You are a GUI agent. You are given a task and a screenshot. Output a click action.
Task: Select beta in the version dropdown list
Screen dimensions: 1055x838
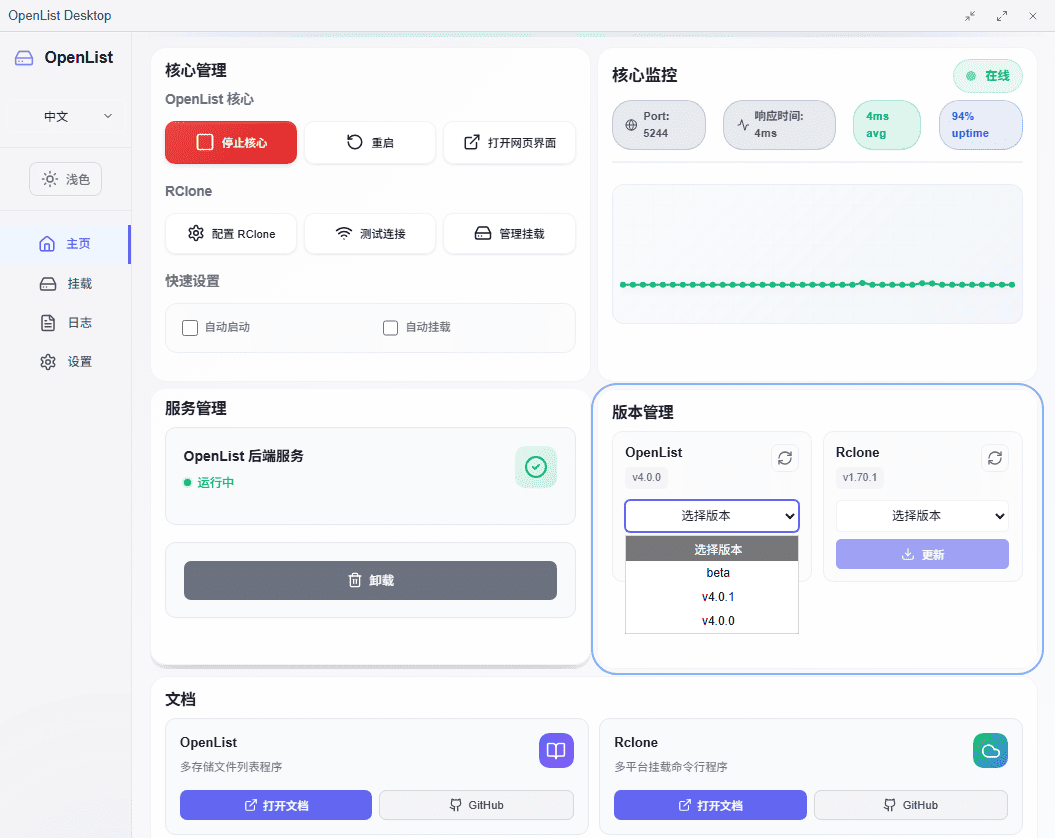pyautogui.click(x=718, y=572)
